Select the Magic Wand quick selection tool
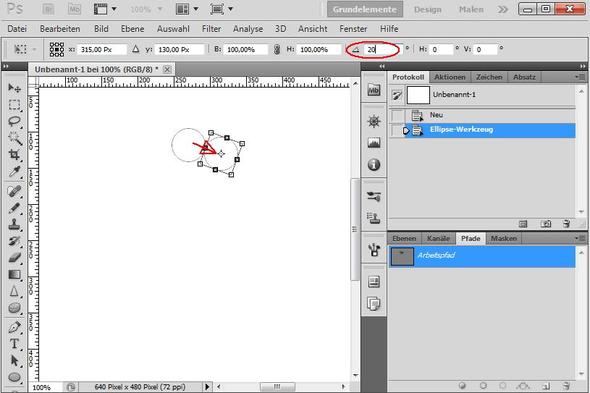The height and width of the screenshot is (393, 590). click(x=14, y=138)
